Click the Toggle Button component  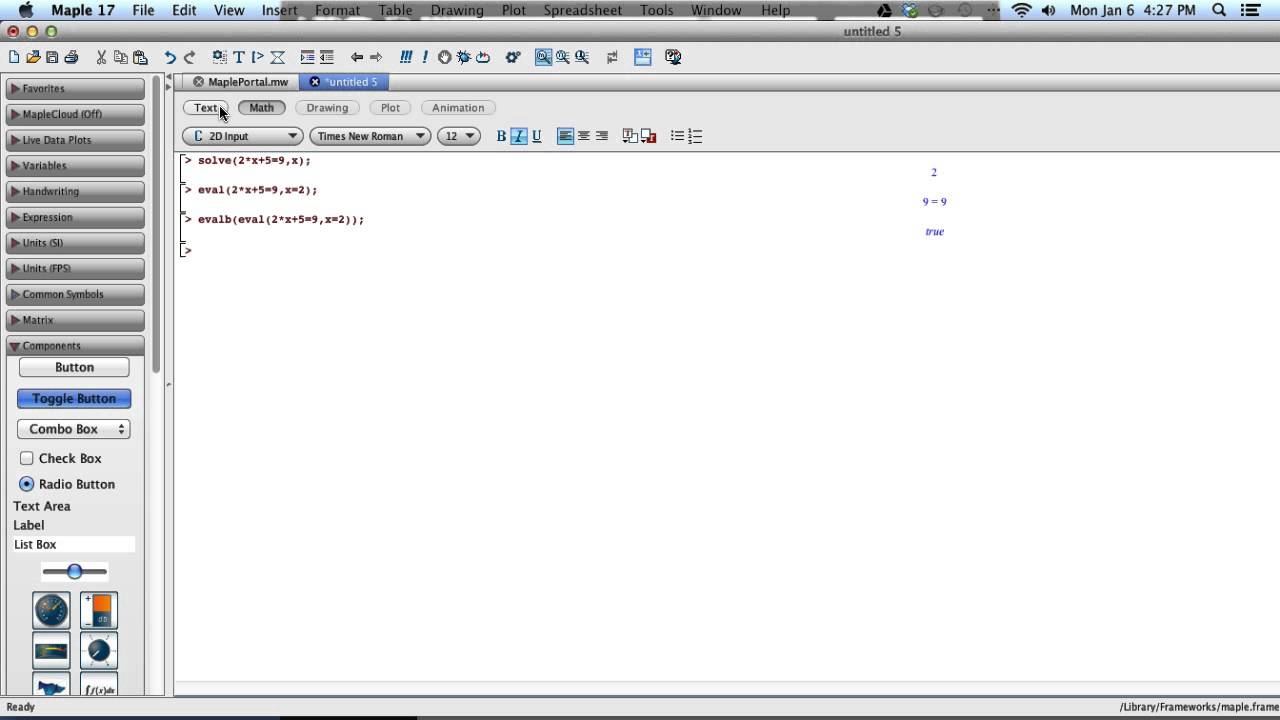(x=74, y=398)
